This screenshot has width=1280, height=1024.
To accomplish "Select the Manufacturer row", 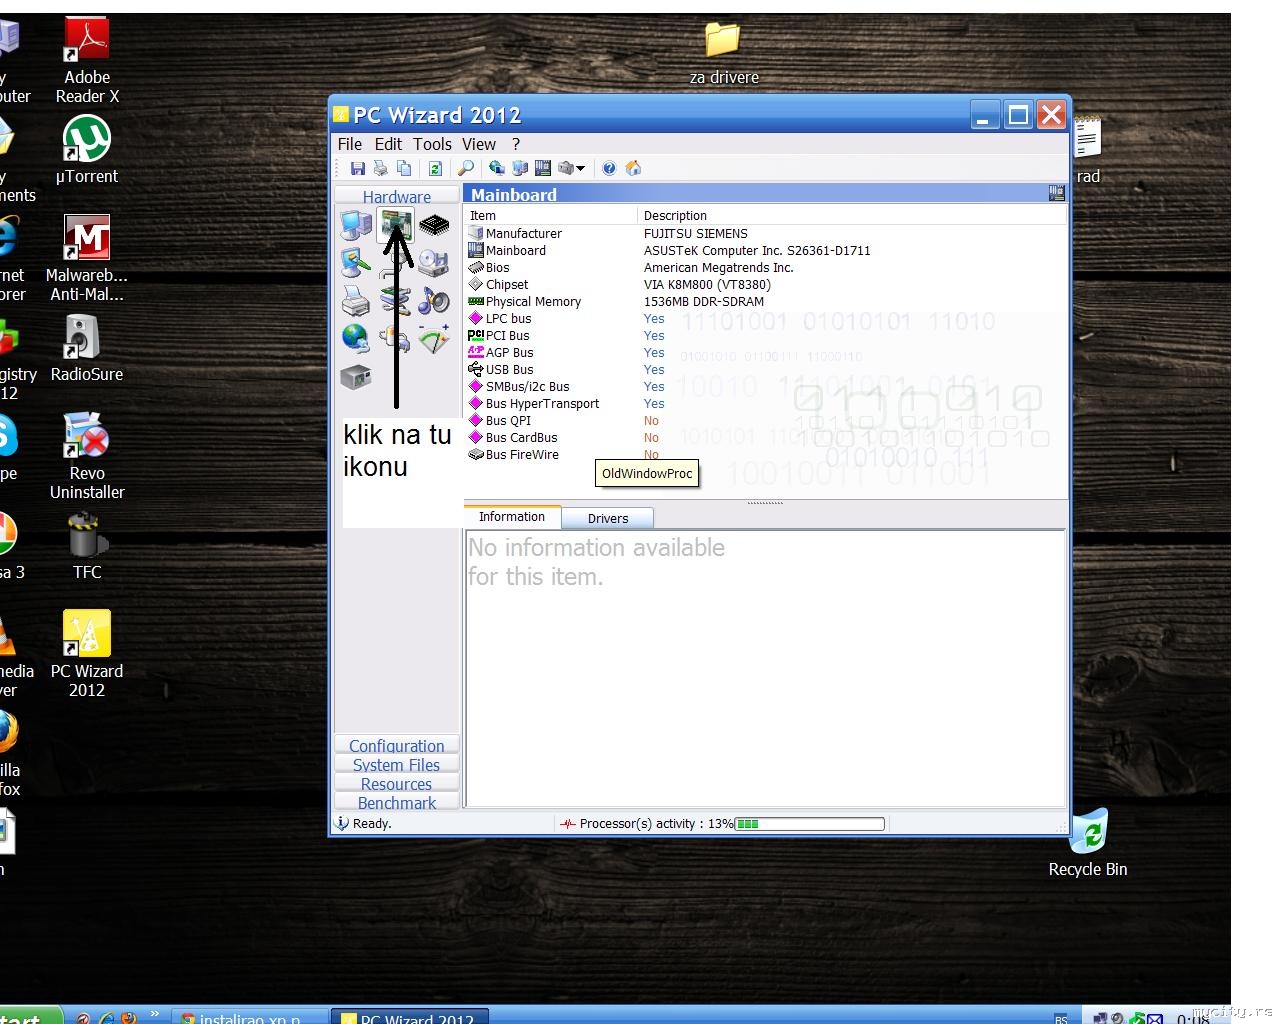I will [x=766, y=234].
